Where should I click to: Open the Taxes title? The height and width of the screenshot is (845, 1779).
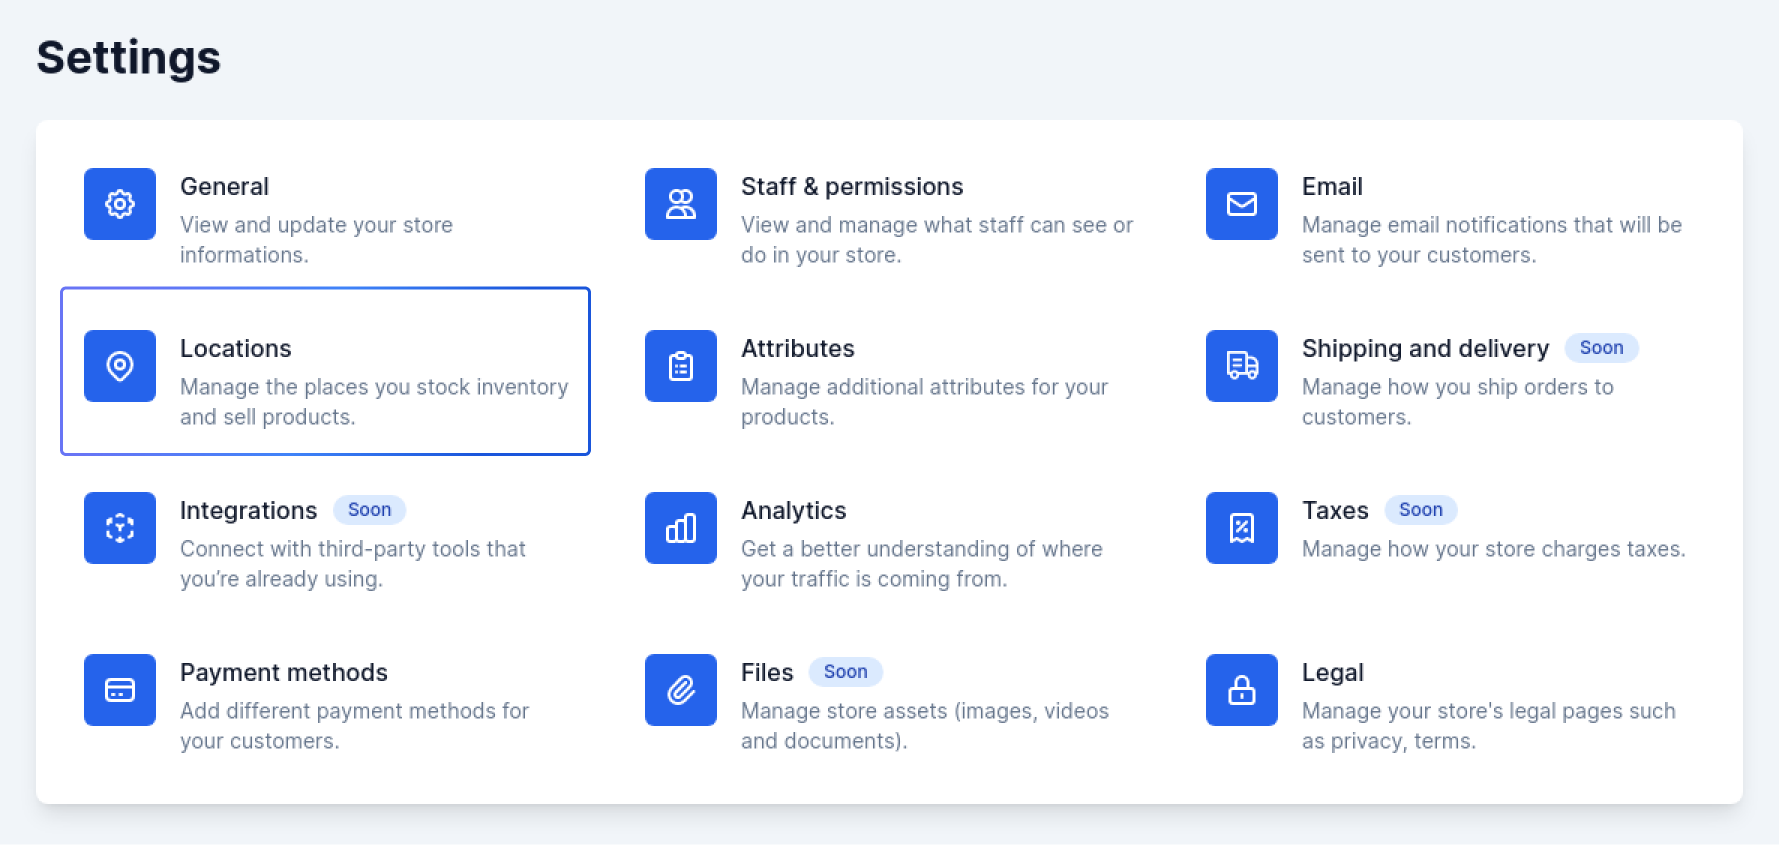(1335, 511)
